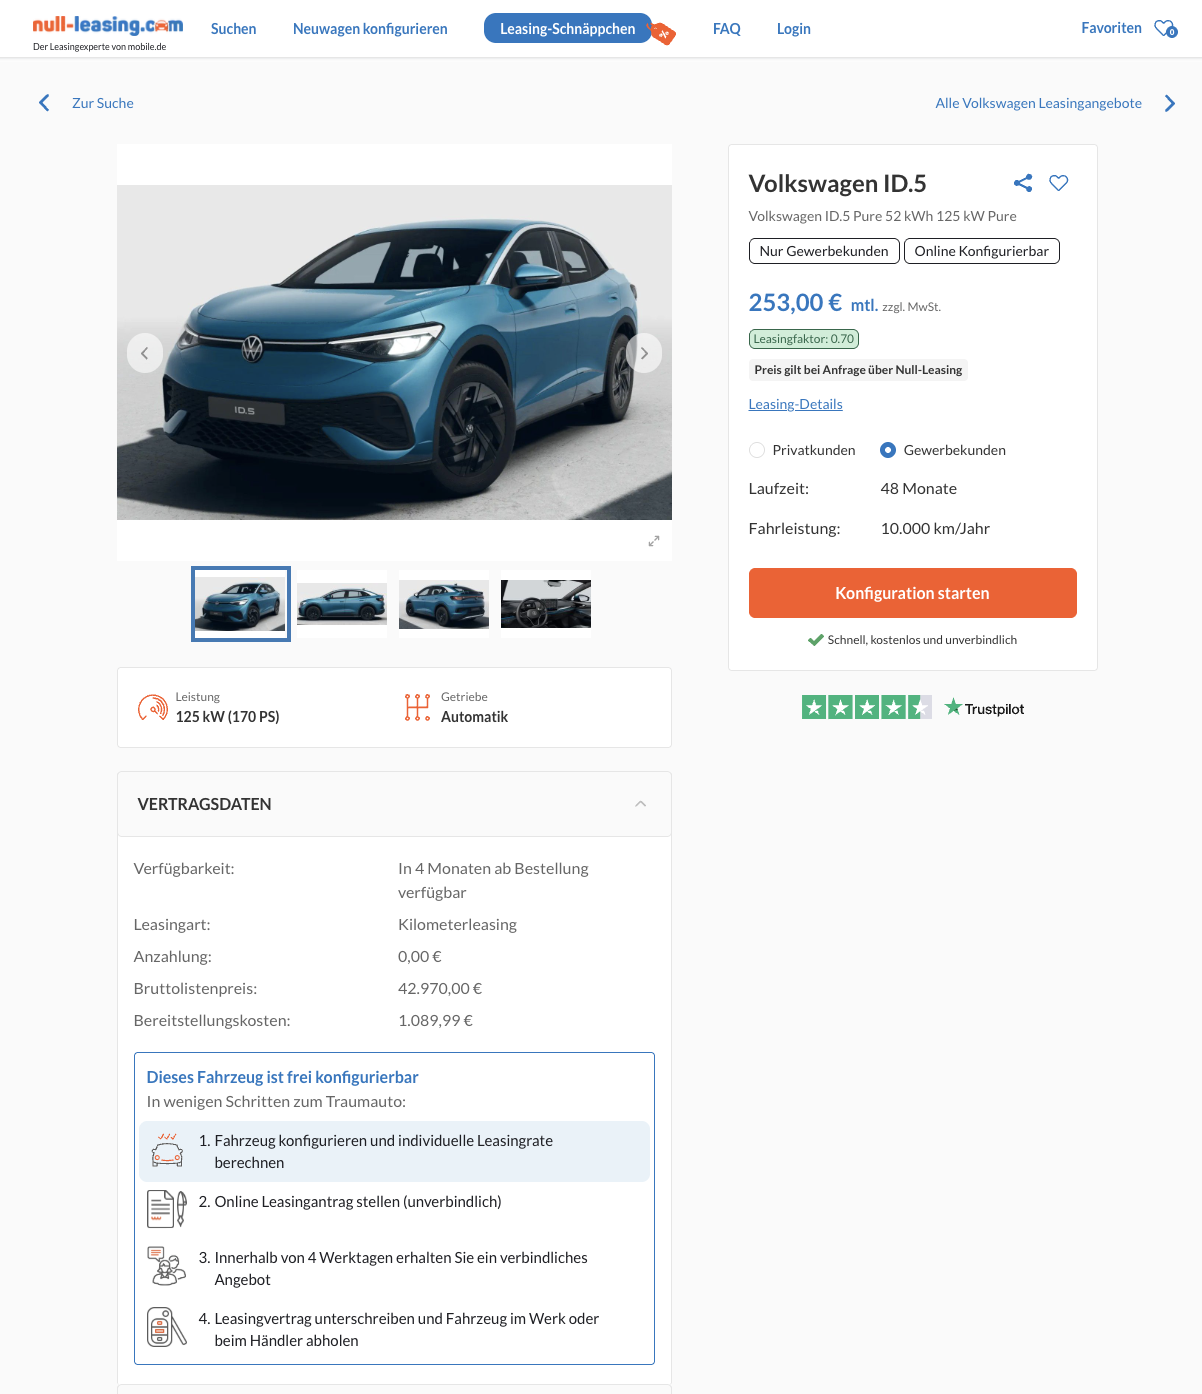Add the ID.5 to favorites with heart icon

pos(1059,183)
